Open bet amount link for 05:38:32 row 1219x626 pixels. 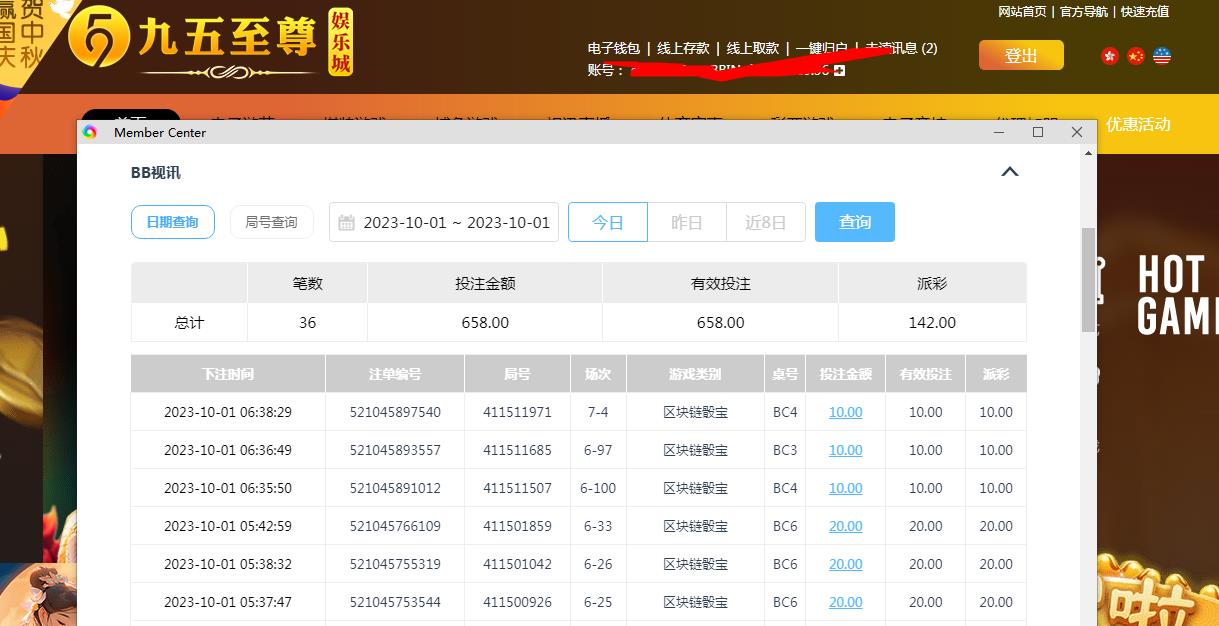(846, 564)
